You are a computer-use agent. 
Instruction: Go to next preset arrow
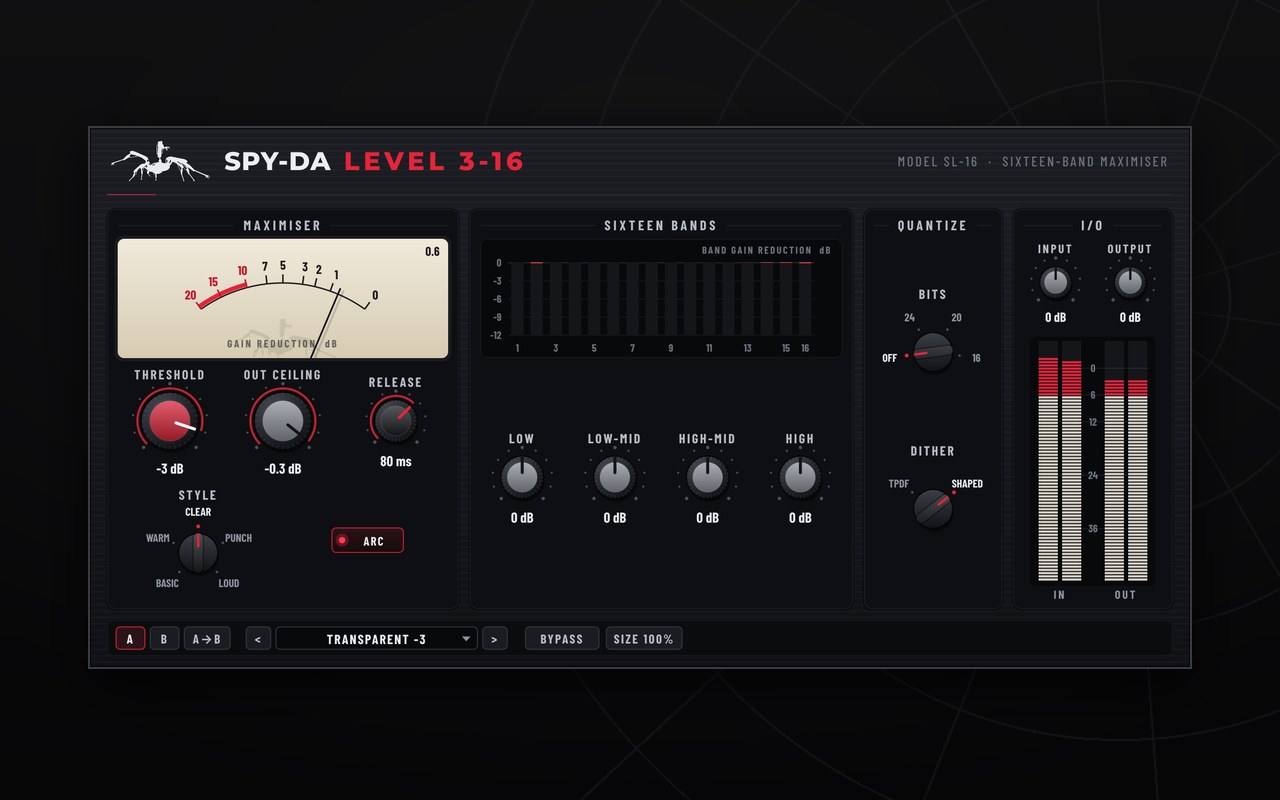coord(495,639)
